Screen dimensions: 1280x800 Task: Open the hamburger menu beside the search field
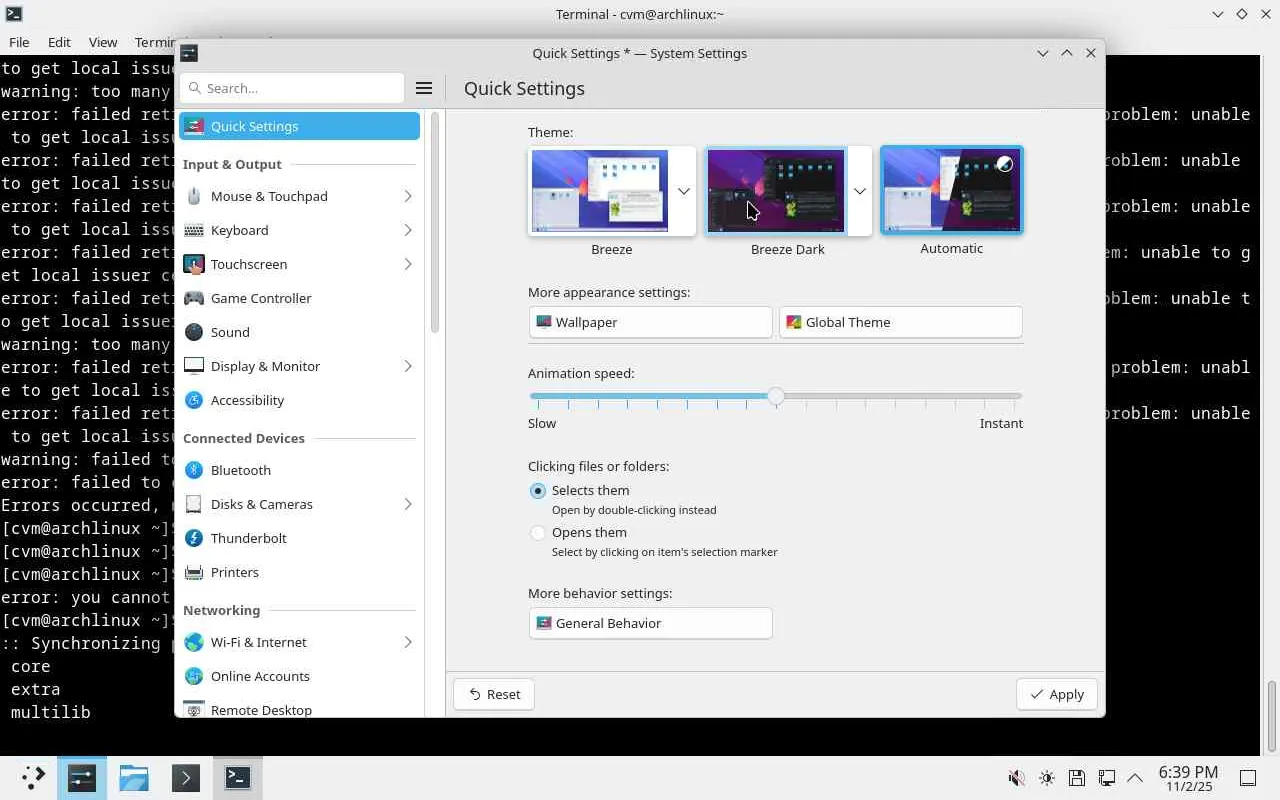click(x=424, y=88)
